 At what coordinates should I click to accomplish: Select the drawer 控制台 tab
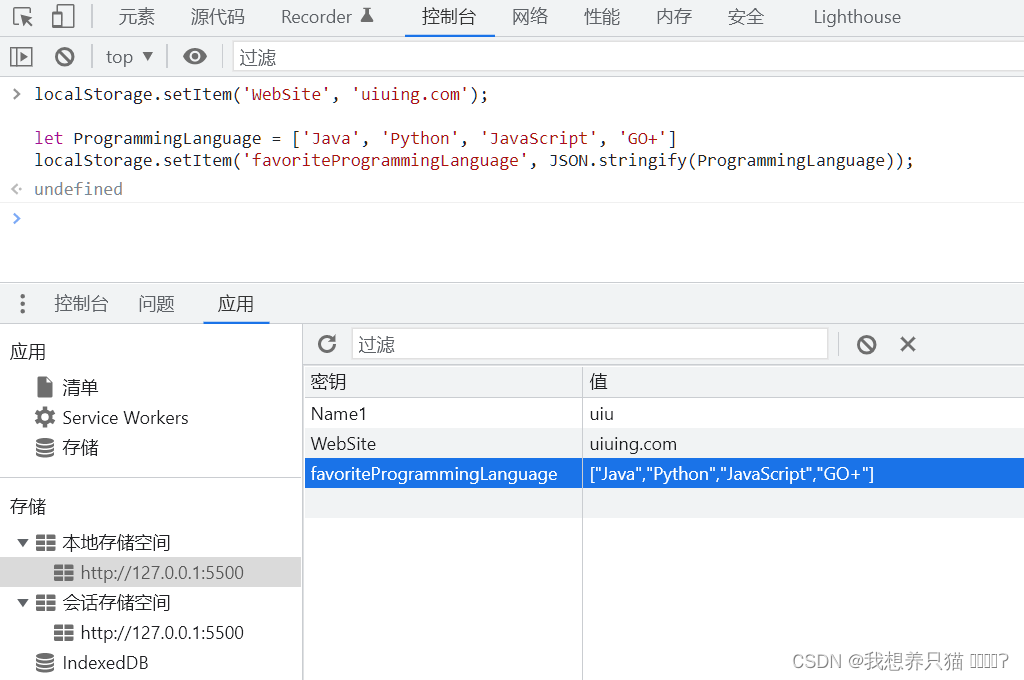click(x=81, y=304)
